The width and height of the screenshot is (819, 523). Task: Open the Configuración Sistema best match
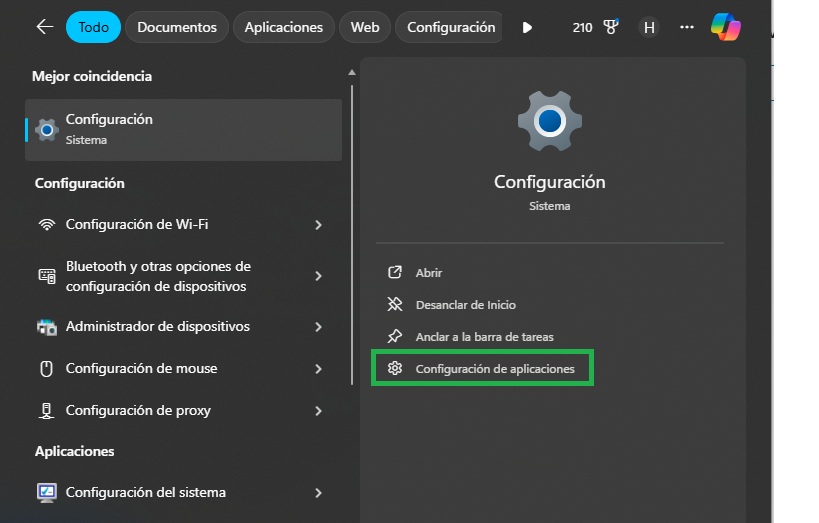(183, 130)
